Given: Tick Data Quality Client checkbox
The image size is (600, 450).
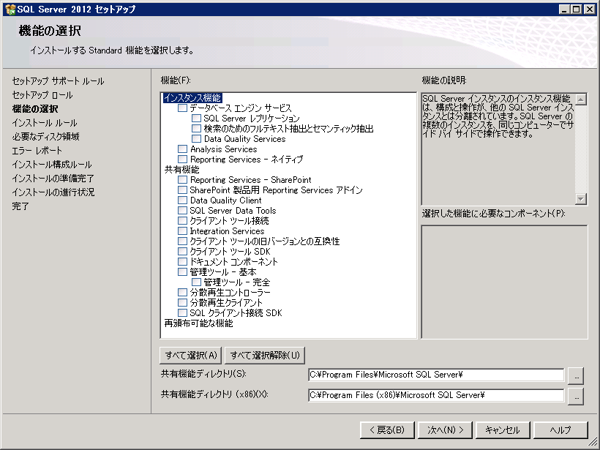Looking at the screenshot, I should point(183,200).
